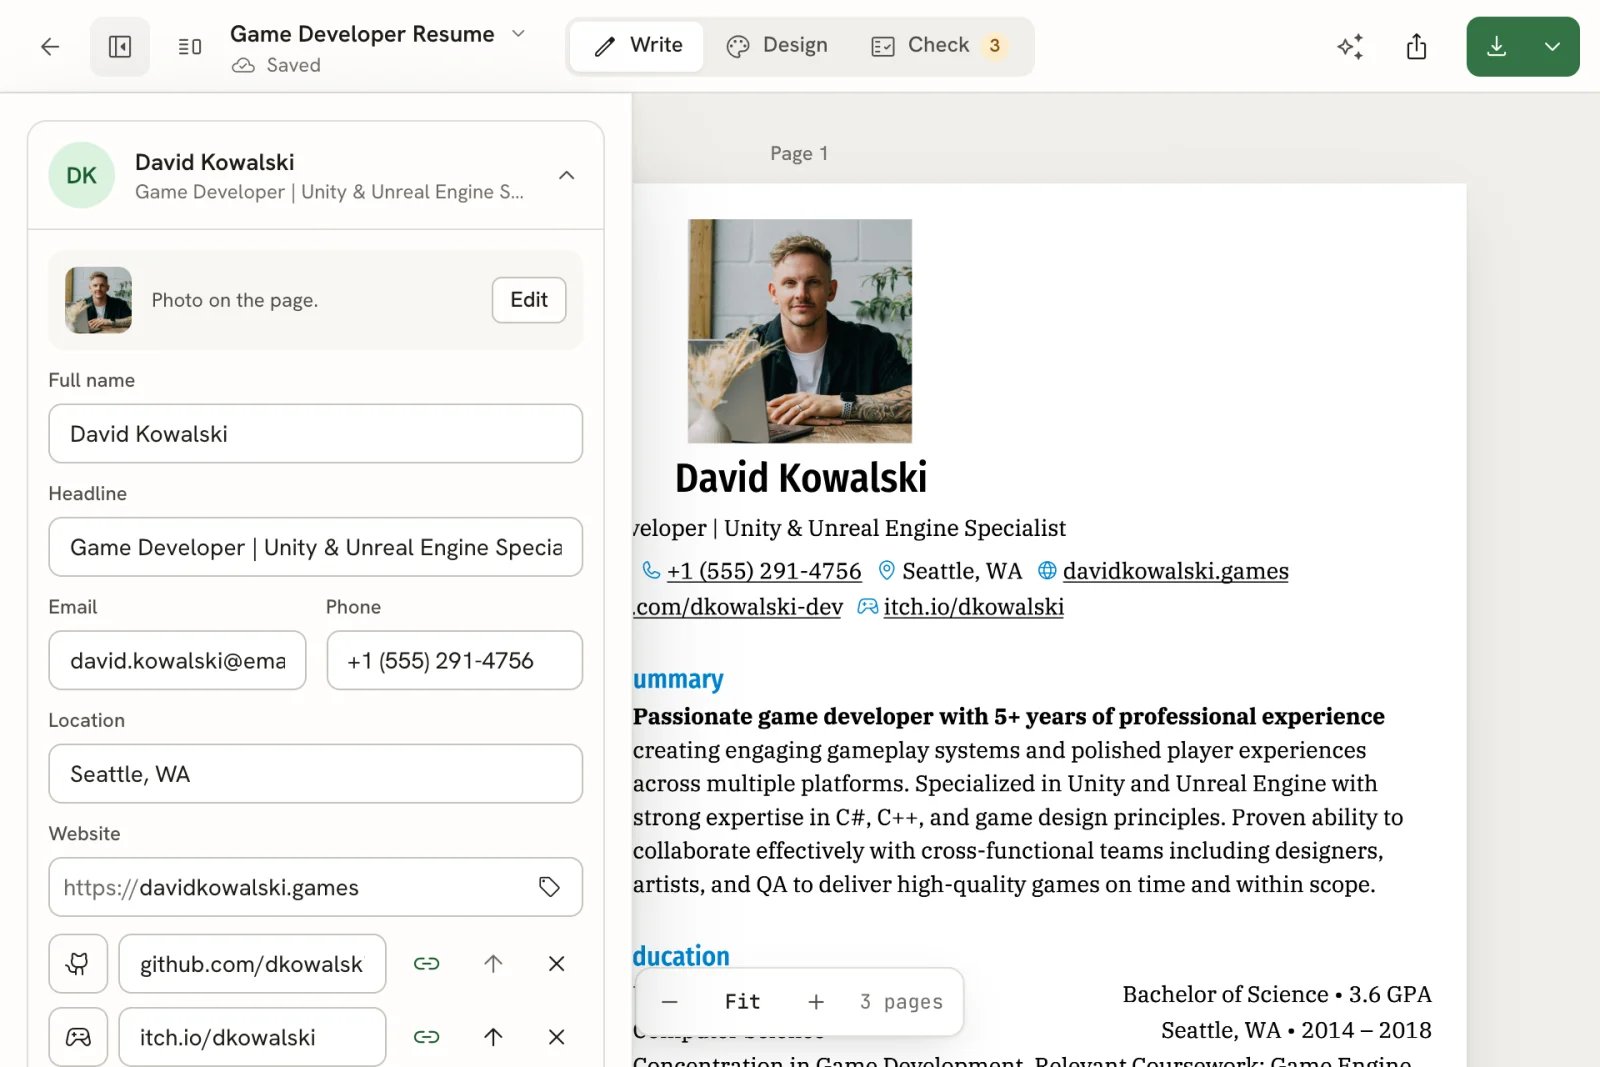Expand the Game Developer Resume title dropdown
Screen dimensions: 1600x1067
[518, 34]
